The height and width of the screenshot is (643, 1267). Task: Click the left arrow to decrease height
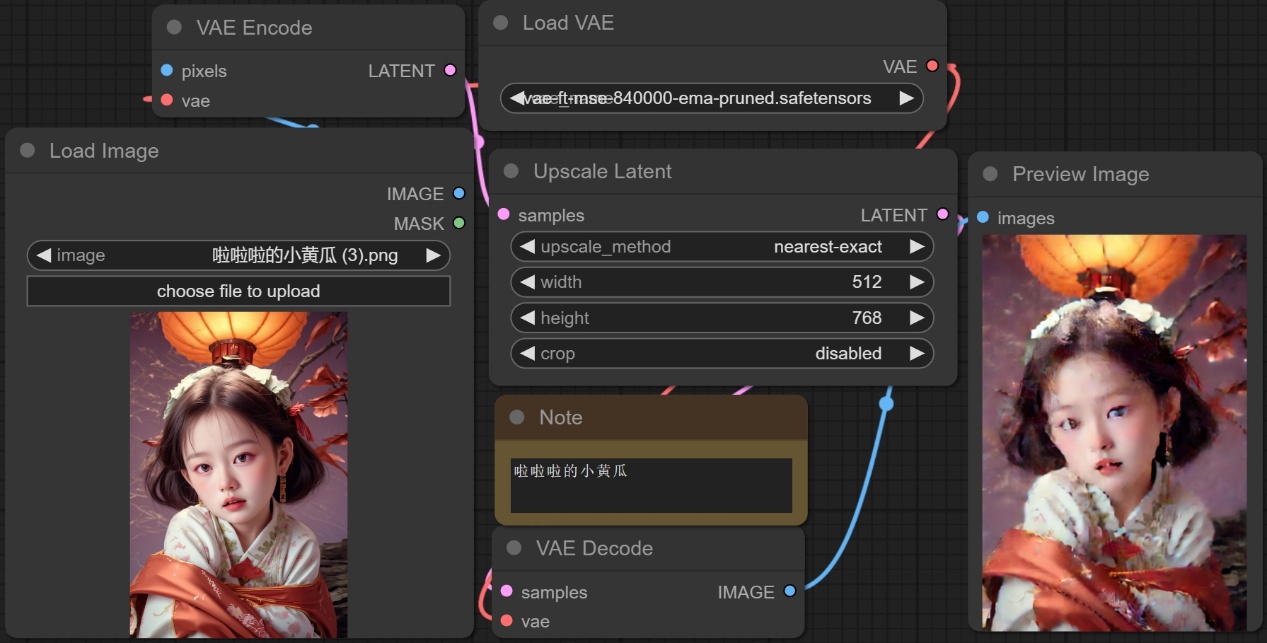527,318
